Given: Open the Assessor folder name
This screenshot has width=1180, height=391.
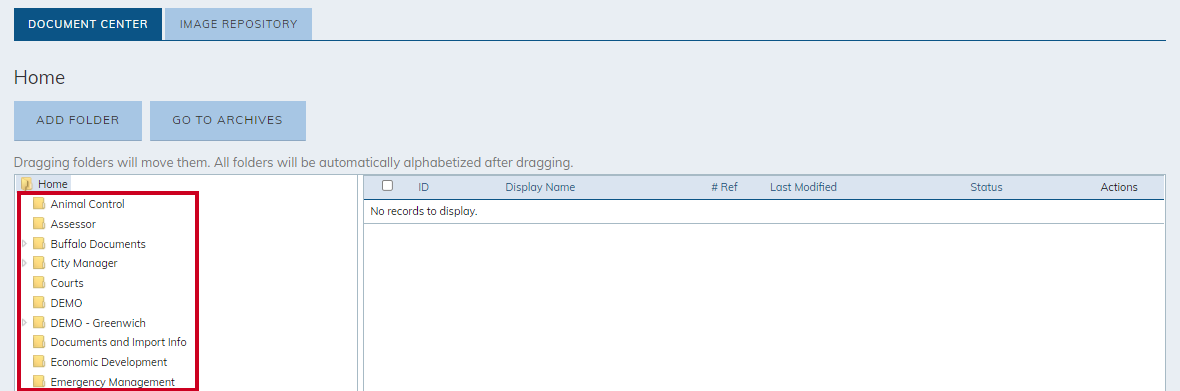Looking at the screenshot, I should click(73, 223).
